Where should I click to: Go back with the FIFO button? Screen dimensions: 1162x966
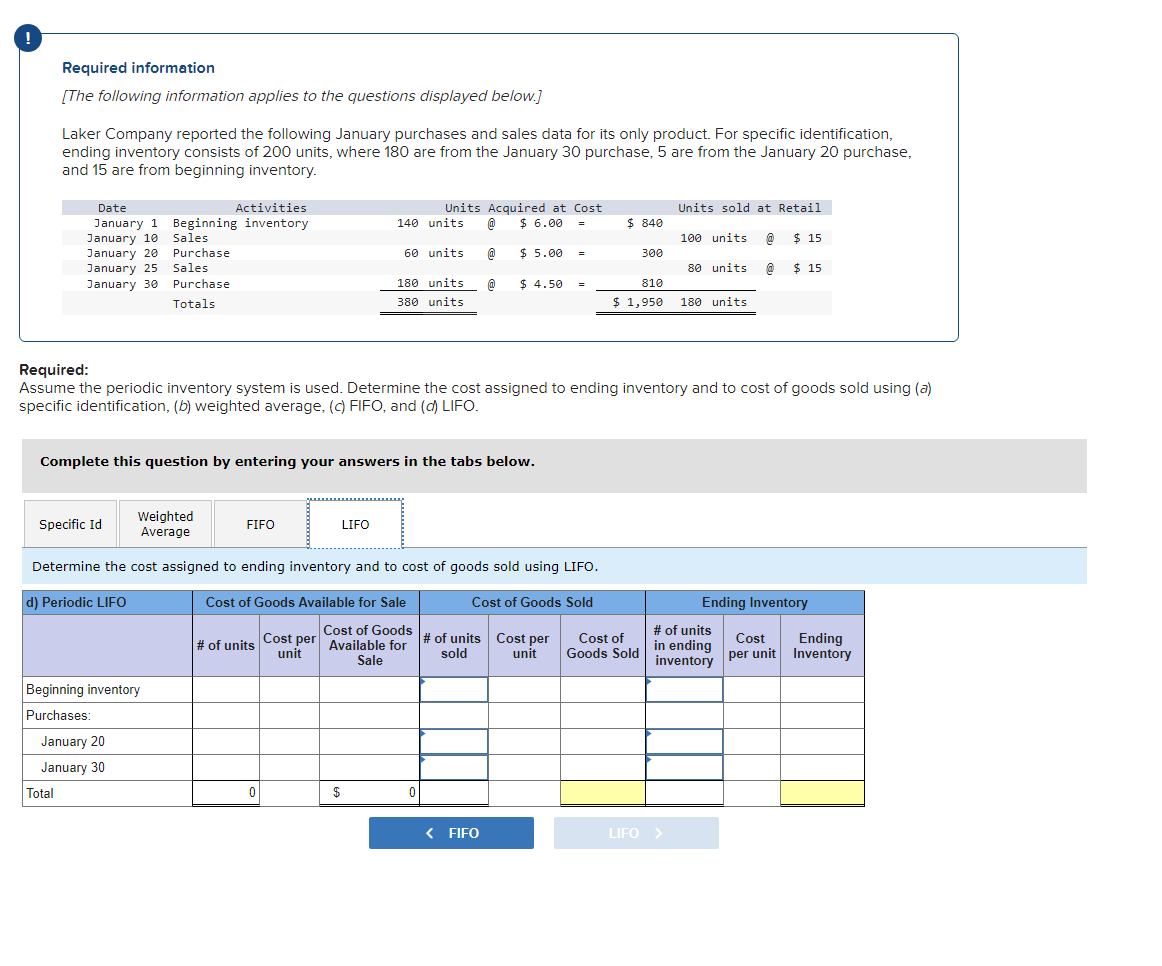pyautogui.click(x=451, y=833)
